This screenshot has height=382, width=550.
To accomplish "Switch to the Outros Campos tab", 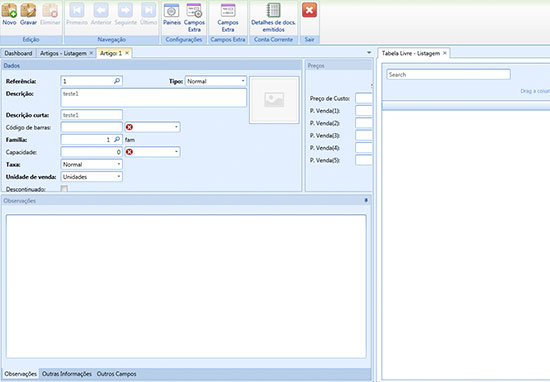I will (116, 374).
